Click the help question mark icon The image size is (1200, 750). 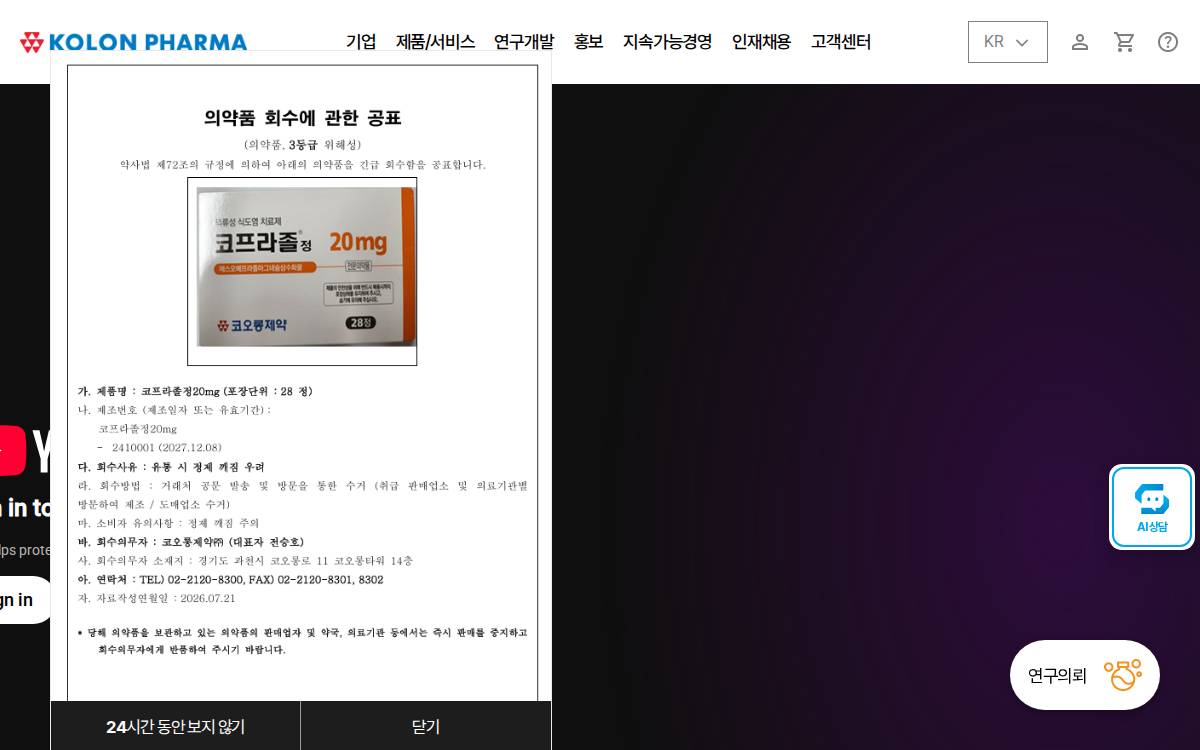[1168, 42]
